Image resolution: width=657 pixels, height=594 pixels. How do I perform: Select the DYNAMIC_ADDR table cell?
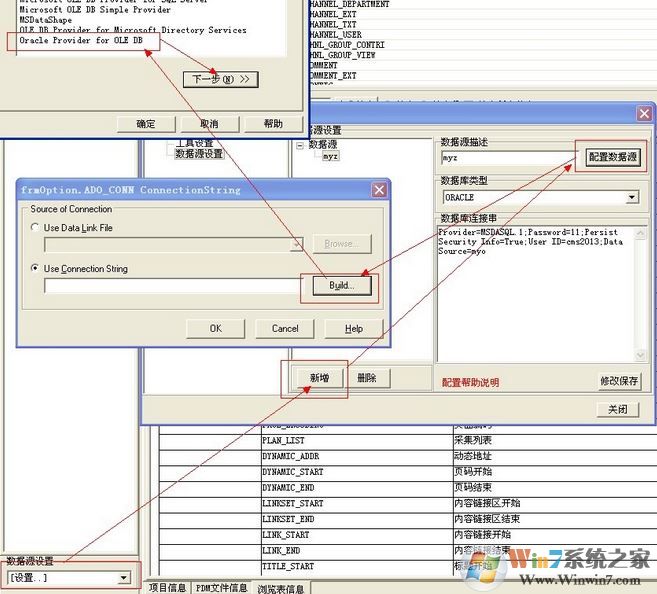[356, 456]
